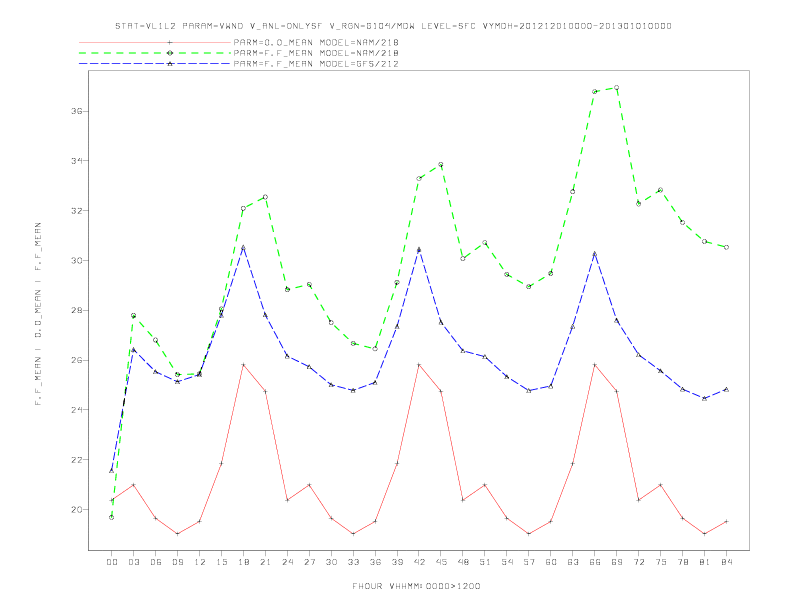Click x-axis forecast hour label 60
This screenshot has height=612, width=792.
(x=551, y=562)
